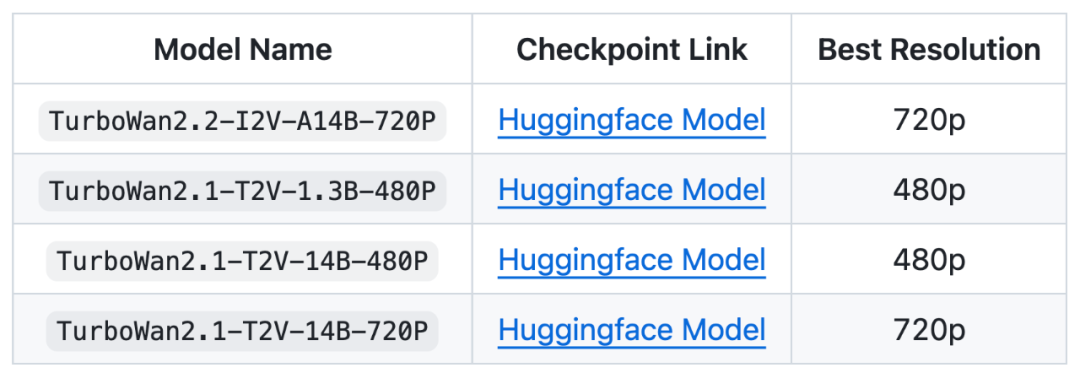Select the TurboWan2.2-I2V-A14B-720P model name
Screen dimensions: 1080x373
[x=242, y=121]
